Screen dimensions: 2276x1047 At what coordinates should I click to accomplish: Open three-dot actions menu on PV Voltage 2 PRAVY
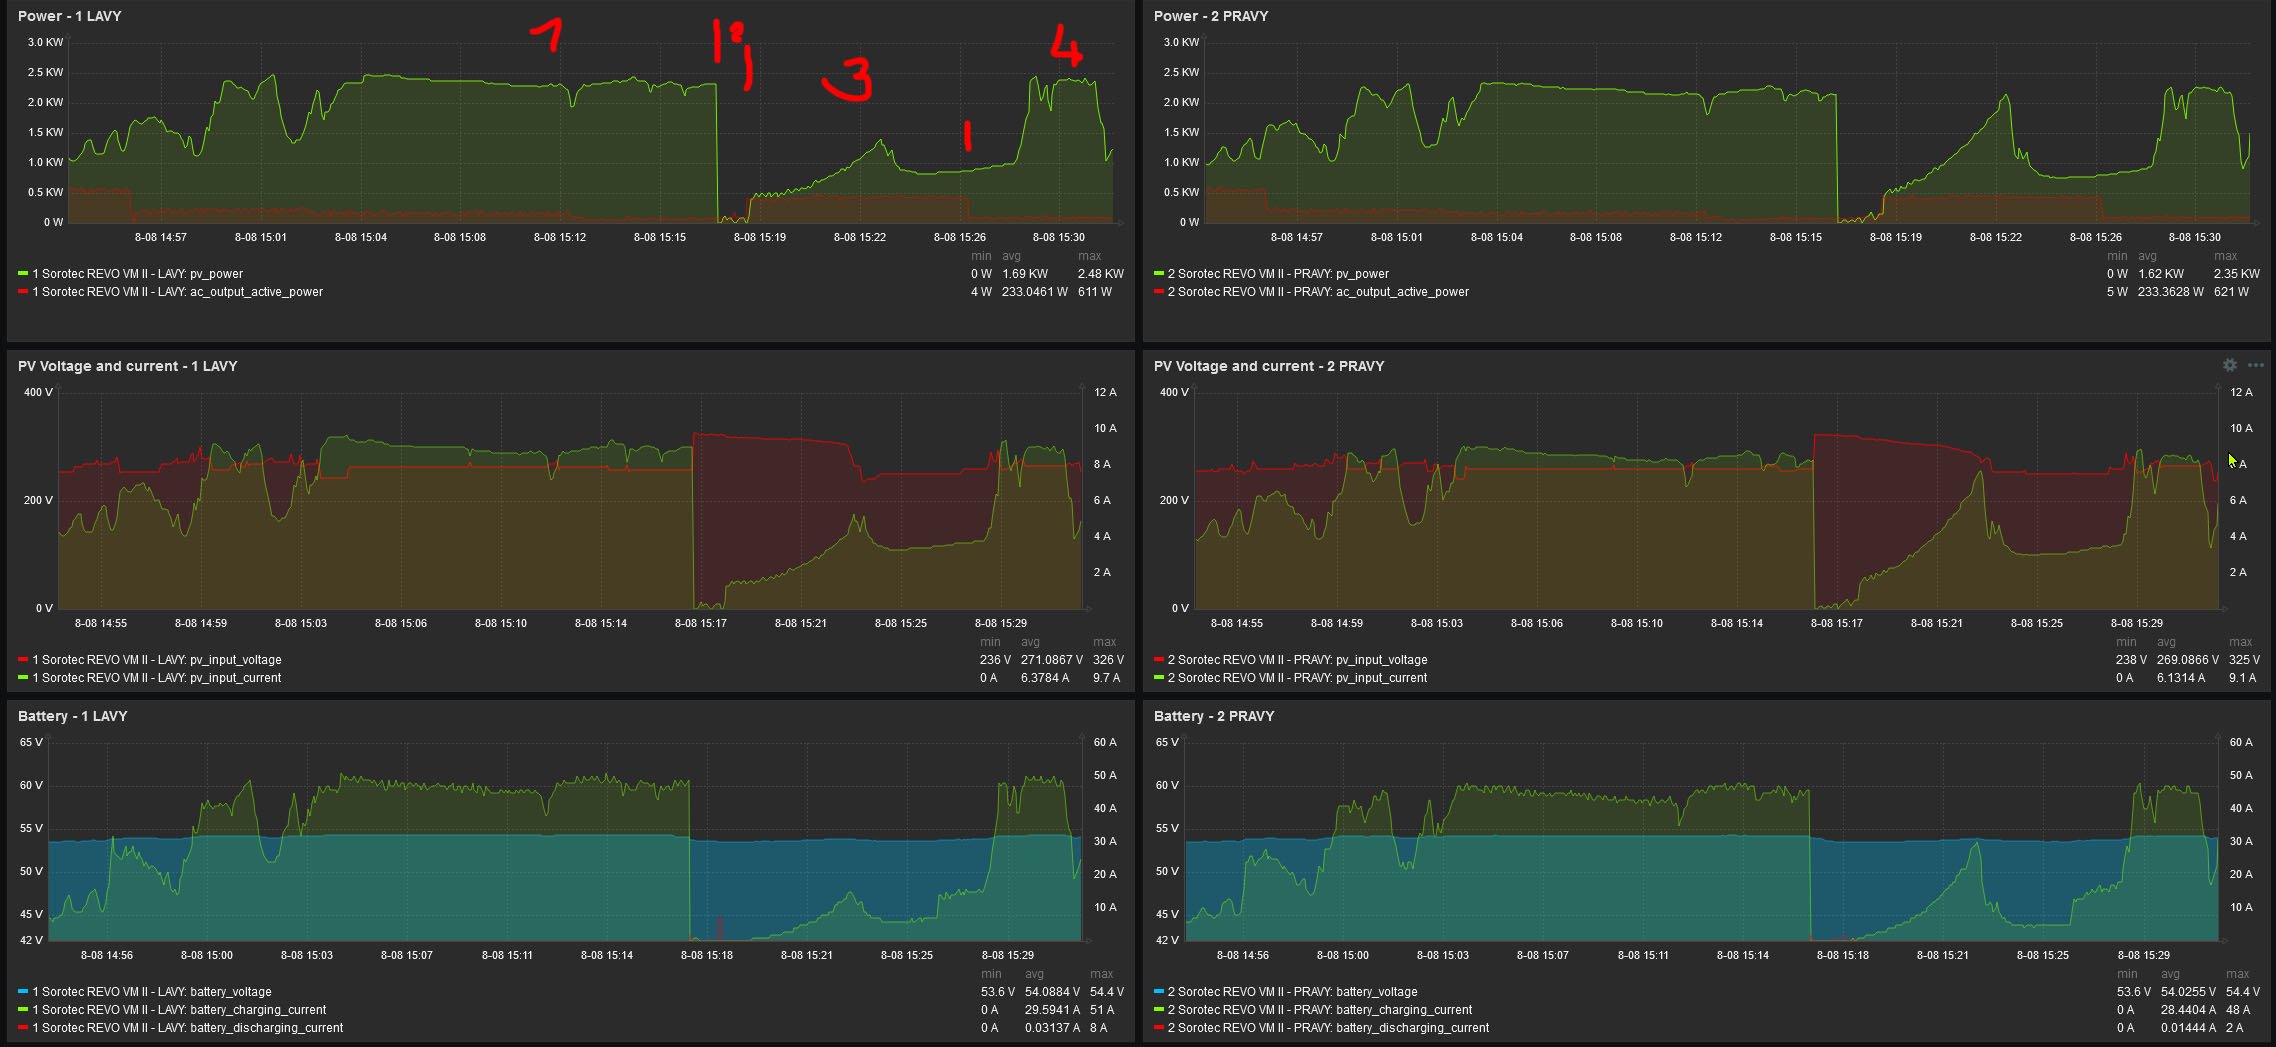pyautogui.click(x=2255, y=366)
